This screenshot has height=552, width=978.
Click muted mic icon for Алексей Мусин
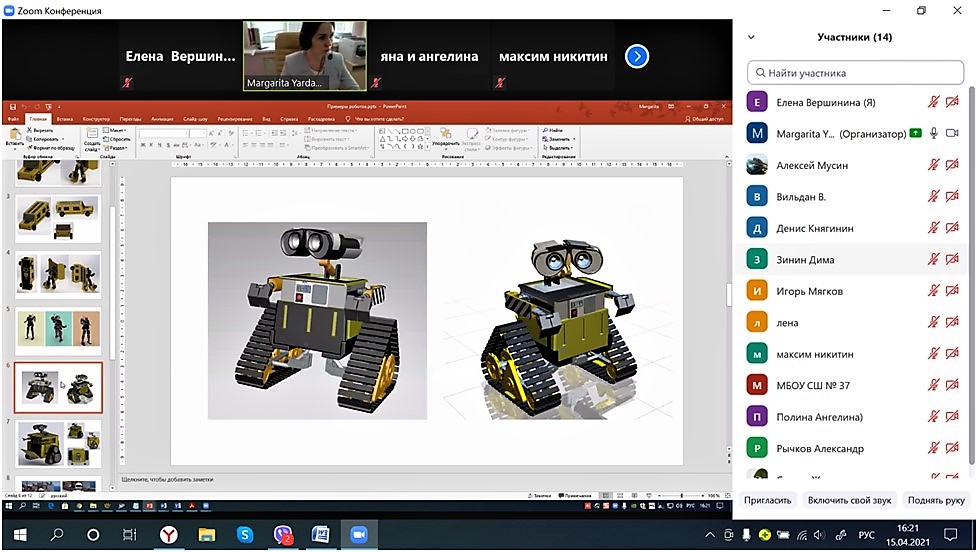point(934,165)
